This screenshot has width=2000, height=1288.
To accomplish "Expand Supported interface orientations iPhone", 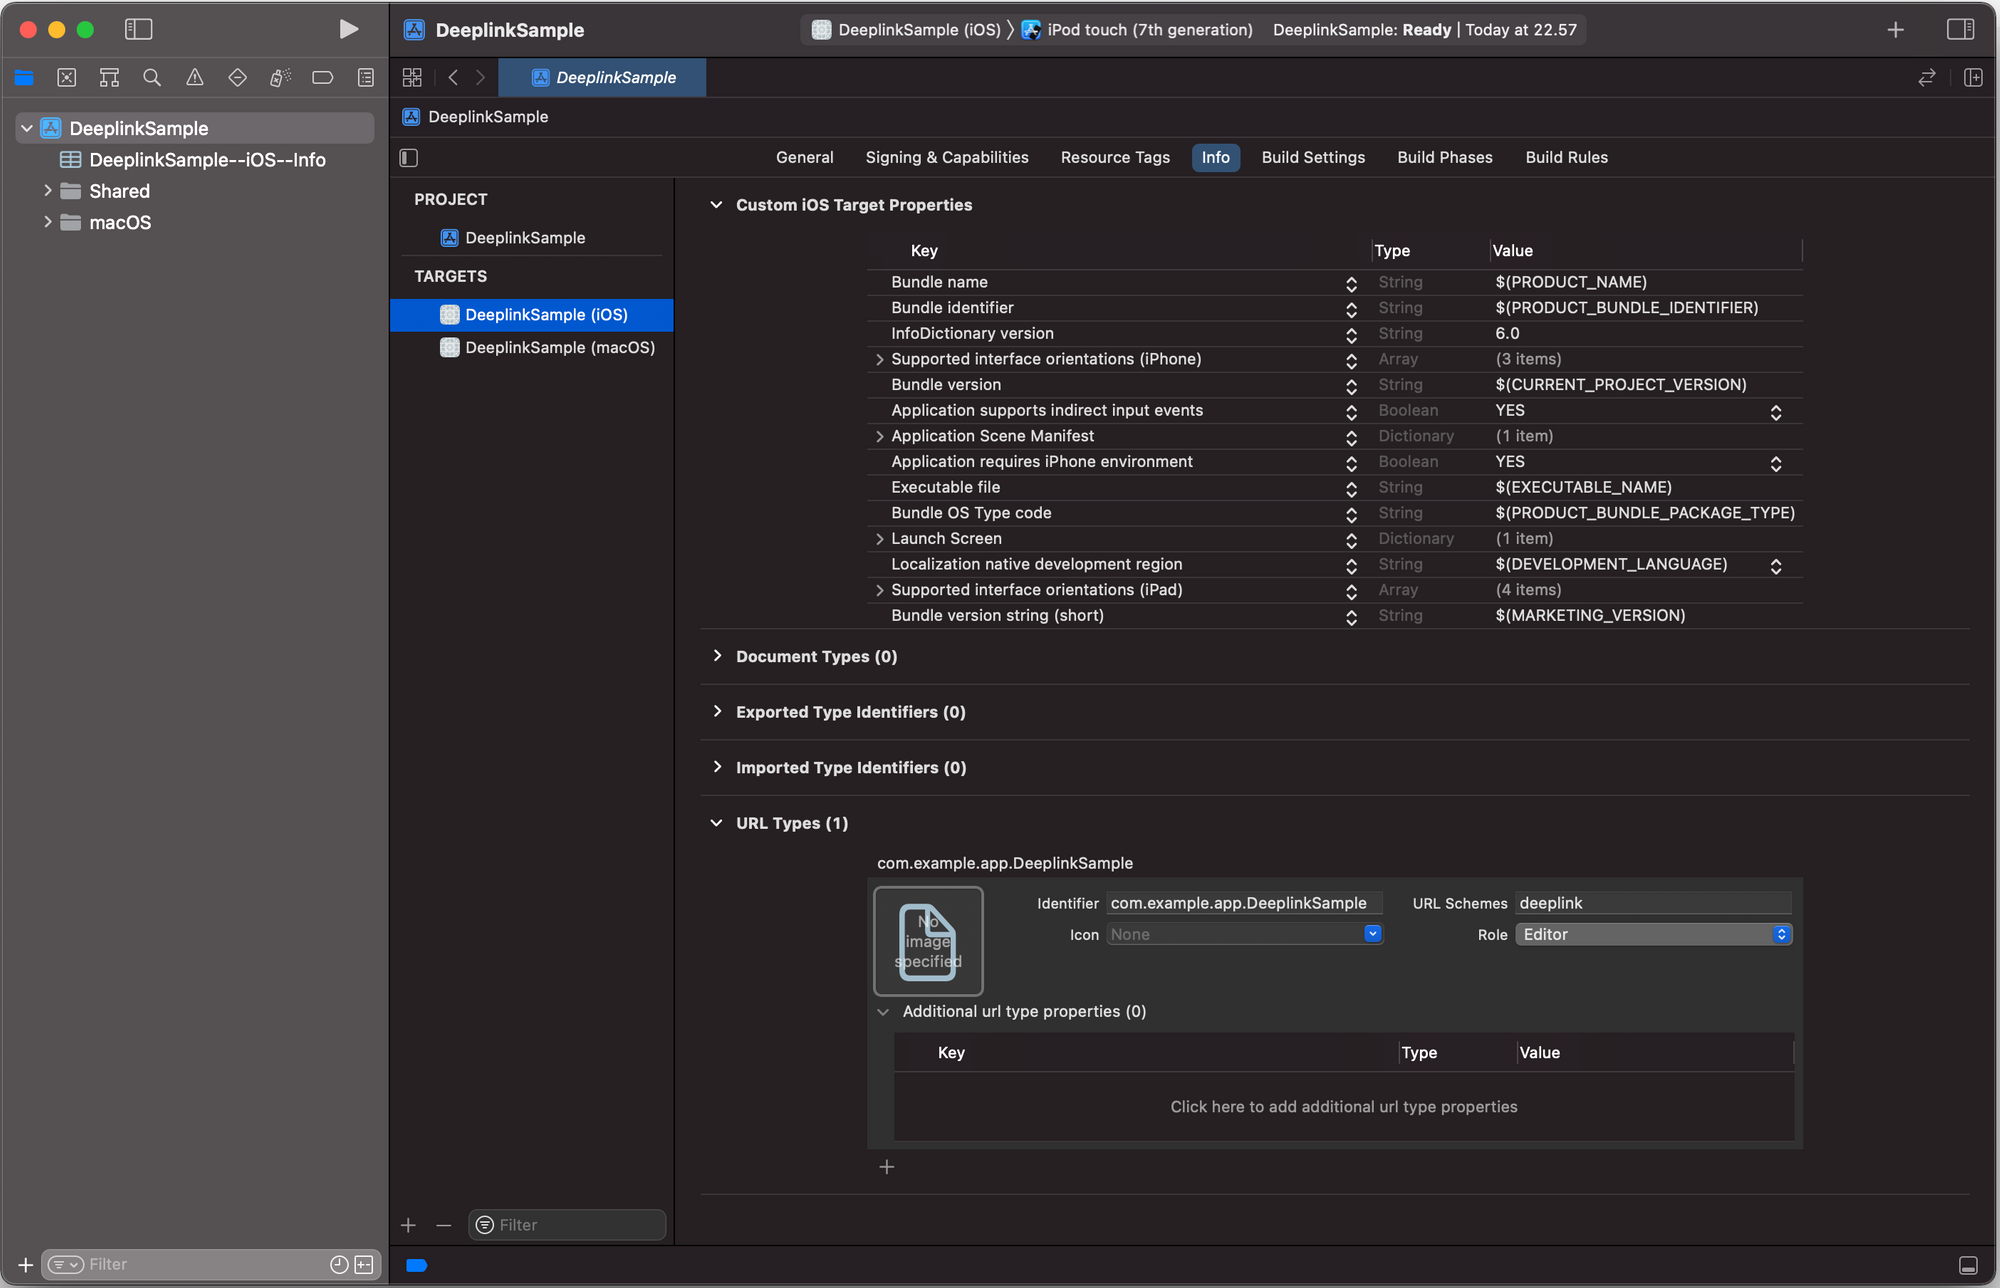I will coord(878,358).
